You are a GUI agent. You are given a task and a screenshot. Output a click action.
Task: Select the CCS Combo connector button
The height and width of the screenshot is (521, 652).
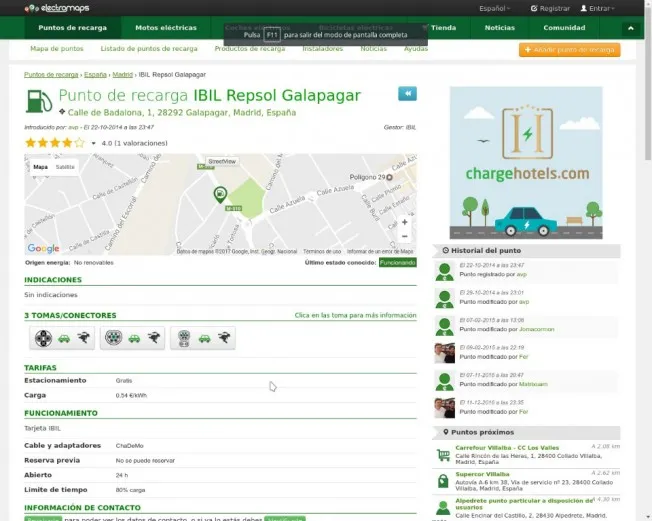[x=203, y=338]
